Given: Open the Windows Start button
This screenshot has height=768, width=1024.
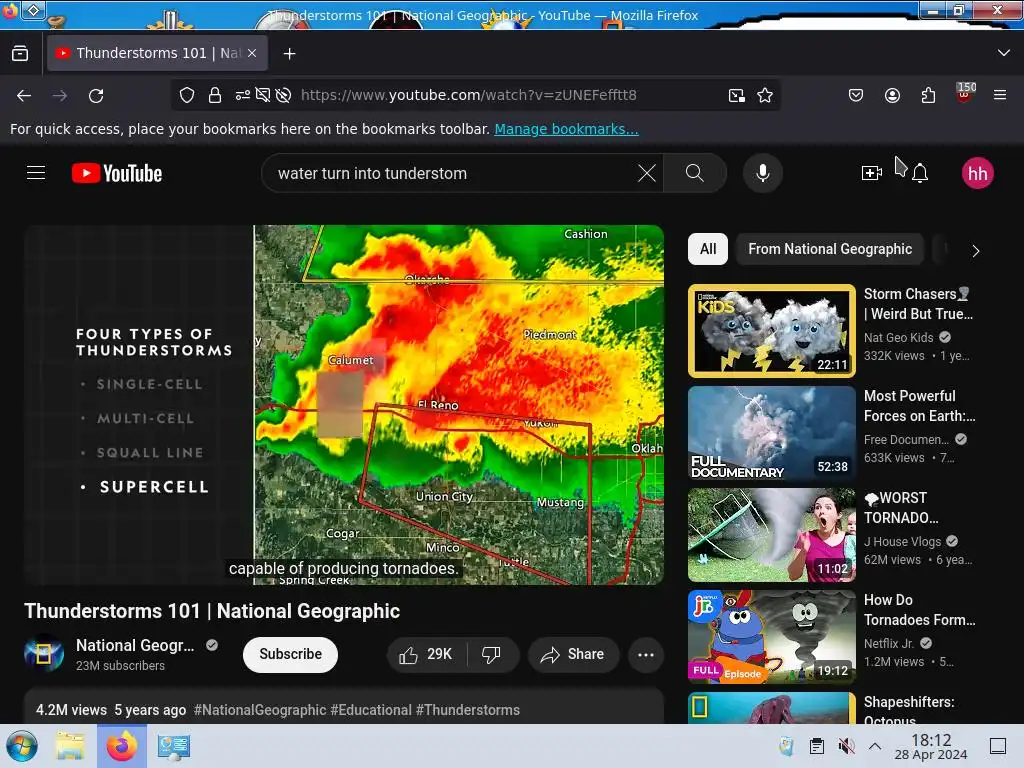Looking at the screenshot, I should pos(22,746).
